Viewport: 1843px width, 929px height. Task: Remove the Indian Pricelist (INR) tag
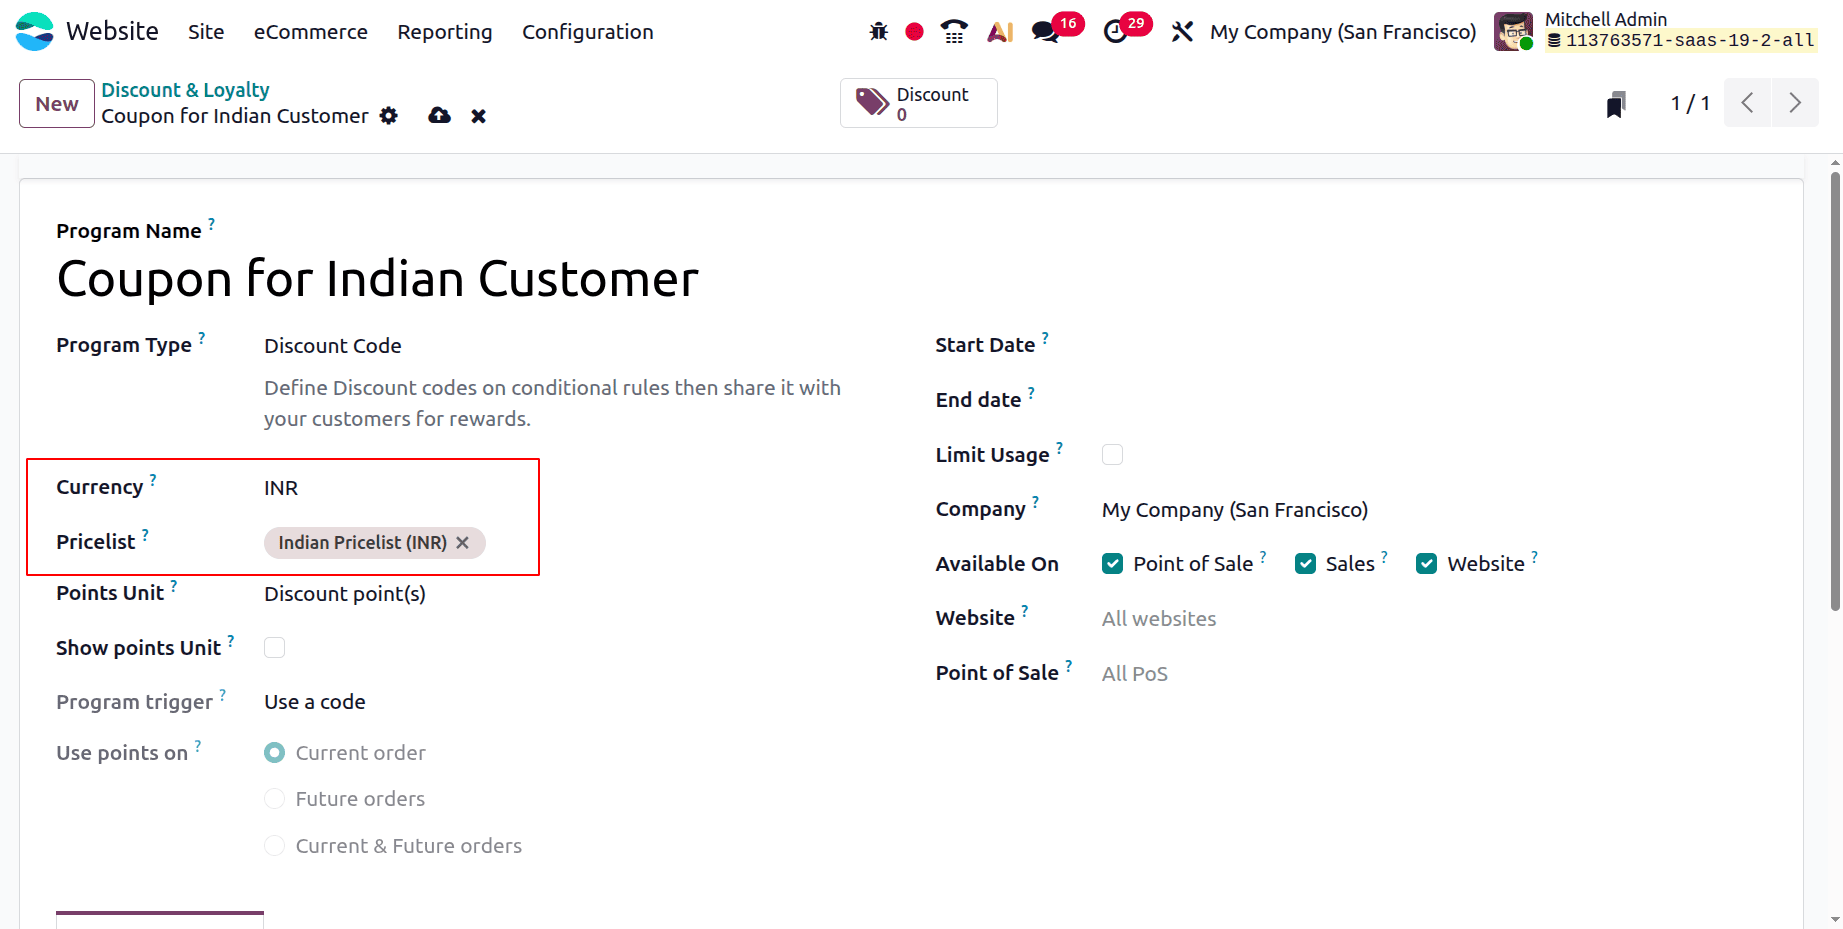(x=462, y=542)
